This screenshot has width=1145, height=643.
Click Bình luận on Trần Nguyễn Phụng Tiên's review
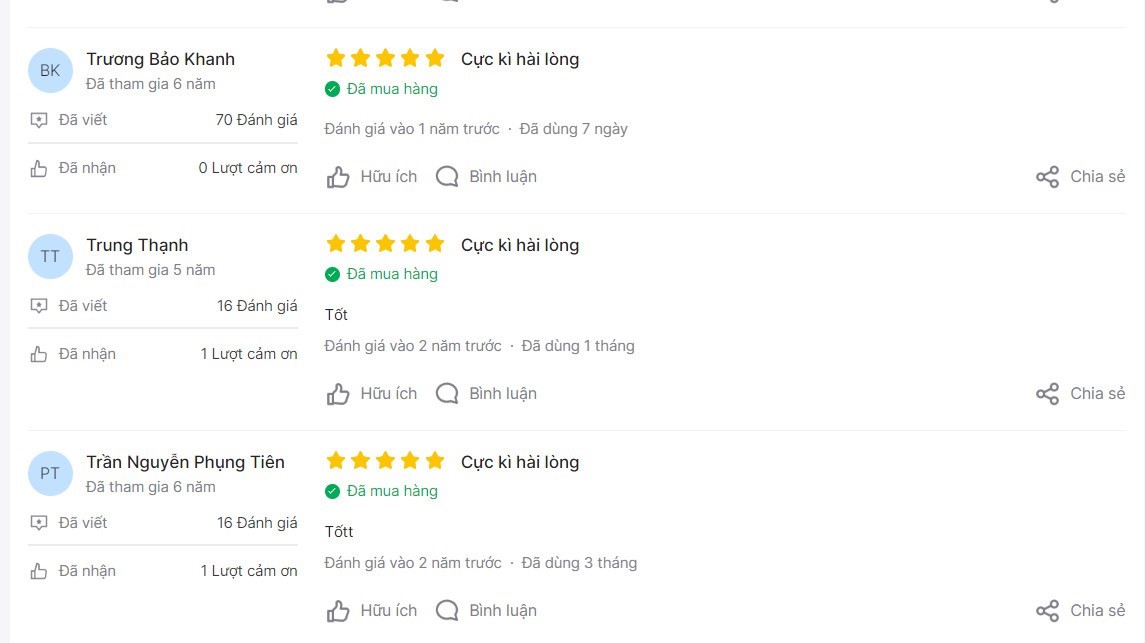point(502,610)
